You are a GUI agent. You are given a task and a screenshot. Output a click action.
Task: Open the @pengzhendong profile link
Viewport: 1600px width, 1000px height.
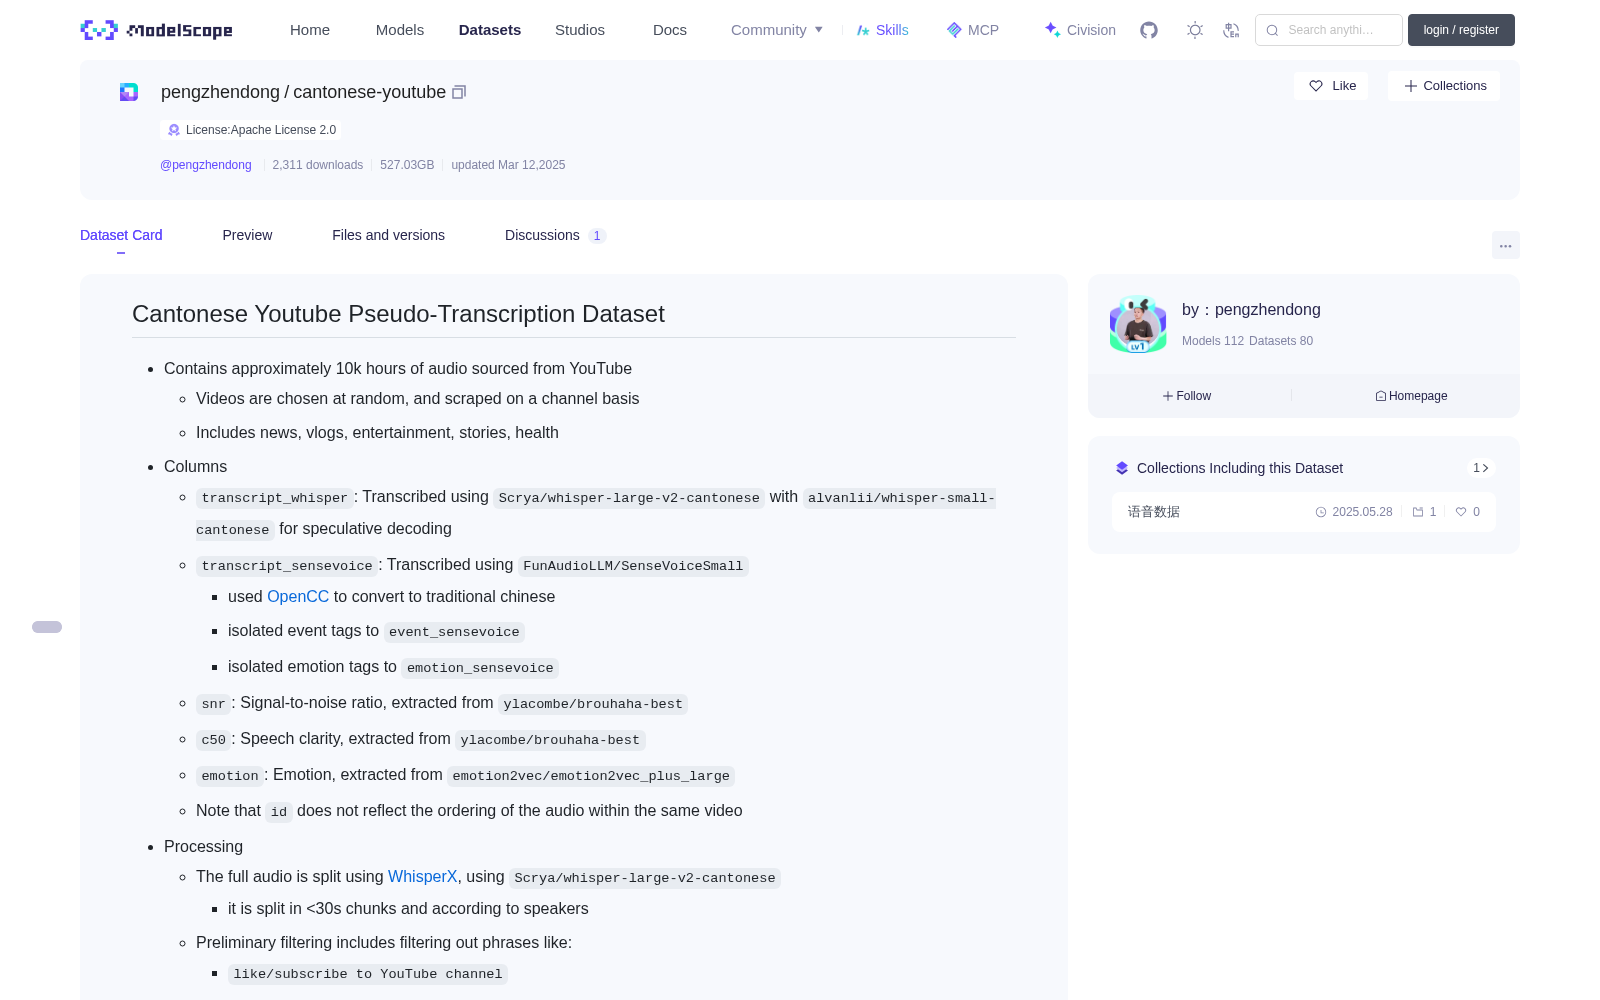pos(206,165)
